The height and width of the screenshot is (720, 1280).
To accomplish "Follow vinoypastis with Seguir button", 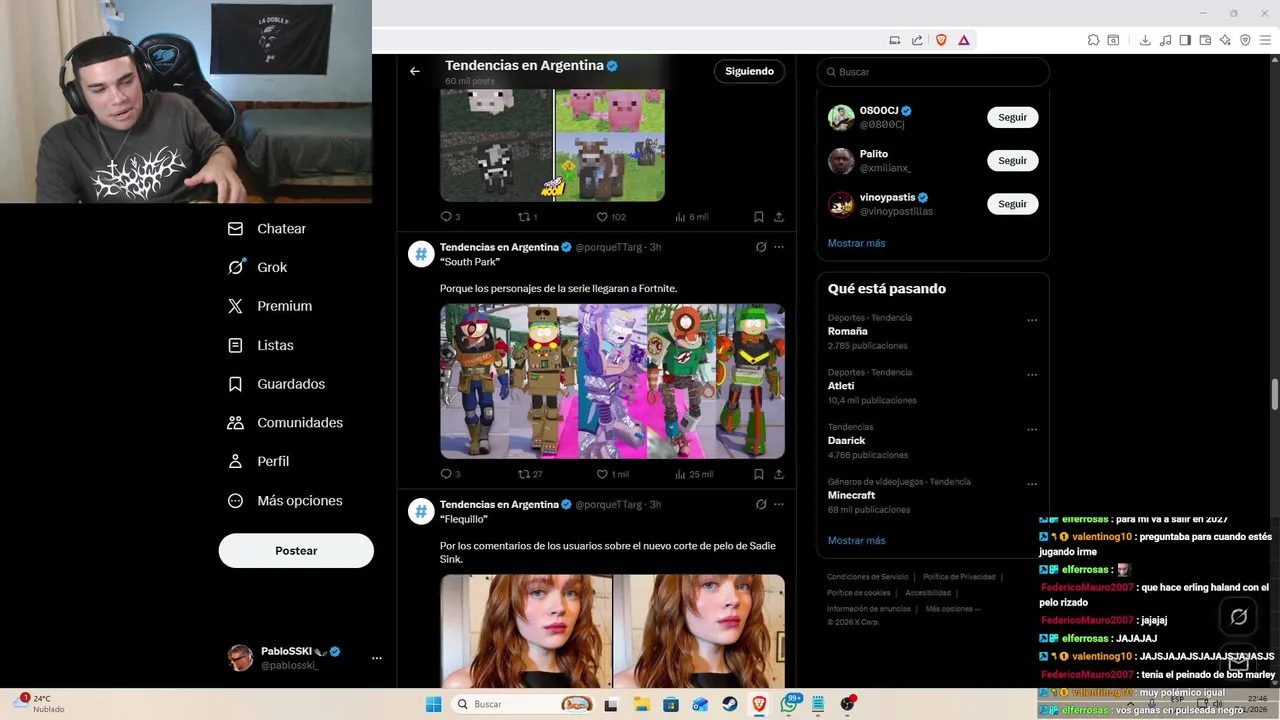I will [x=1012, y=204].
